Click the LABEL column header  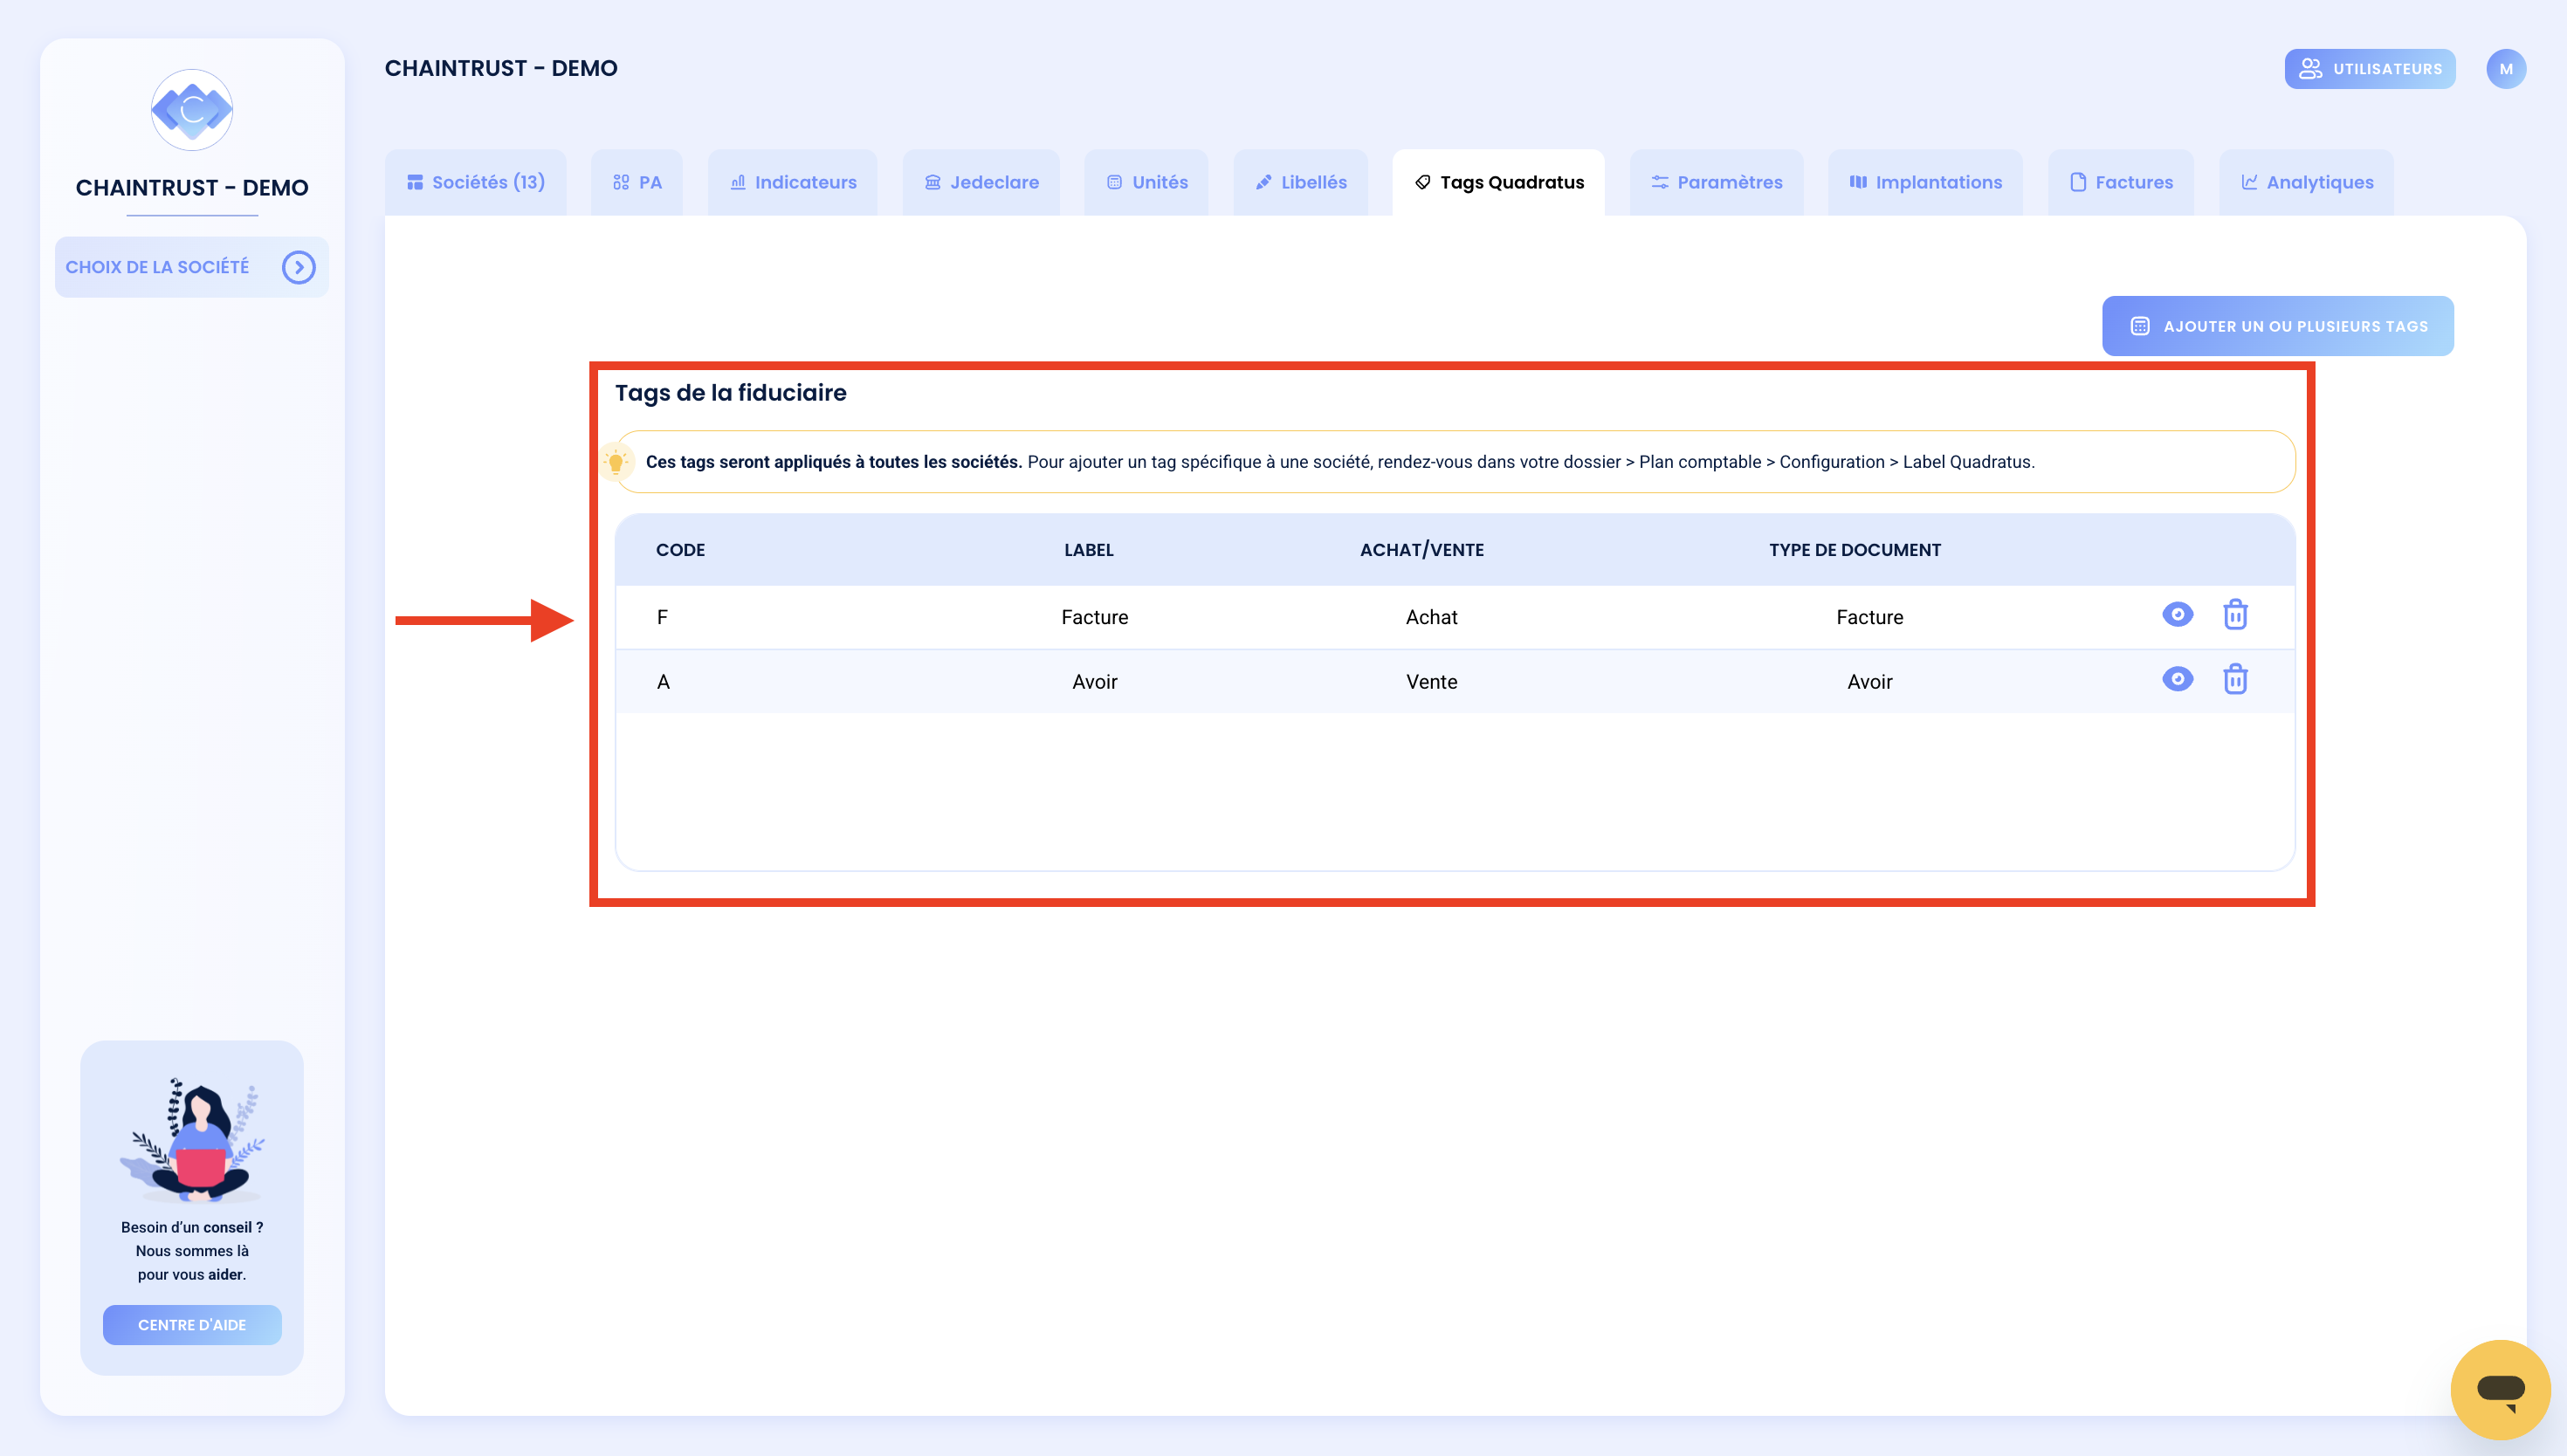tap(1088, 550)
